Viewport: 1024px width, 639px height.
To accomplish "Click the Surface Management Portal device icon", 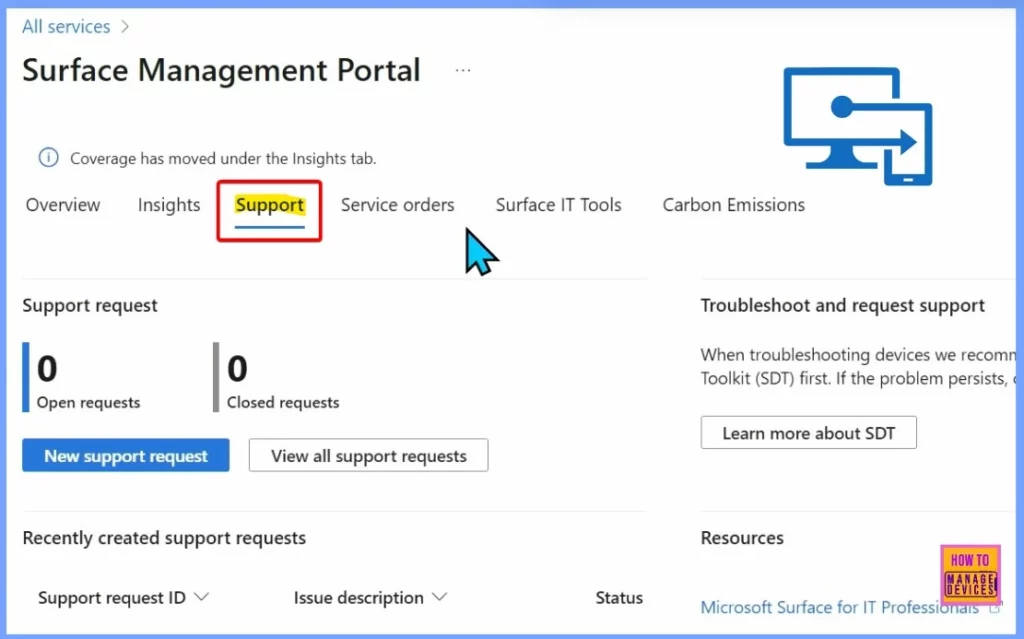I will tap(857, 125).
